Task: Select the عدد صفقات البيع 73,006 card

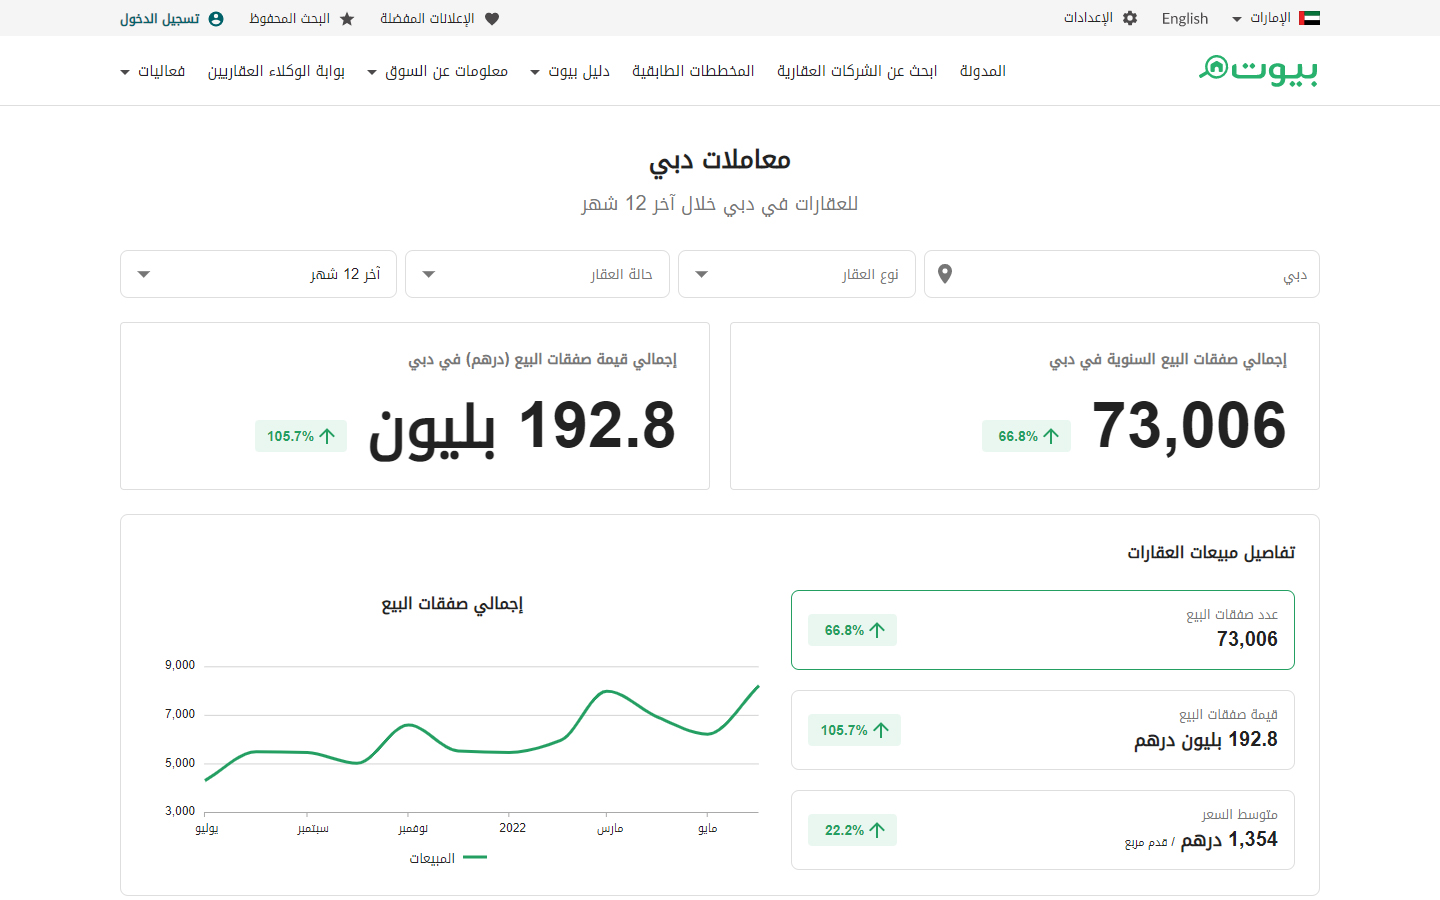Action: 1043,630
